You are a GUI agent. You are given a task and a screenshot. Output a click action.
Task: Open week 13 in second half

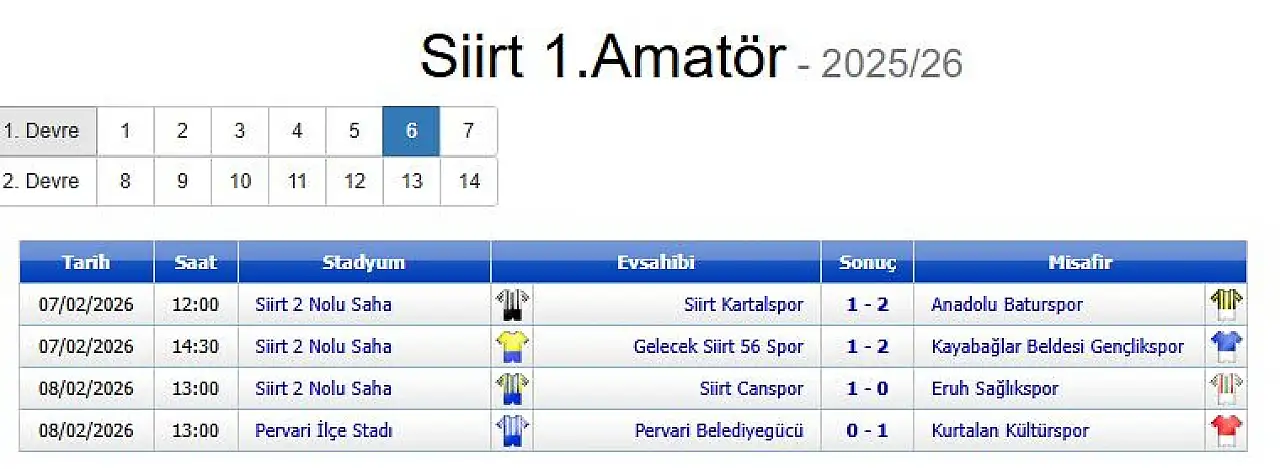click(412, 182)
